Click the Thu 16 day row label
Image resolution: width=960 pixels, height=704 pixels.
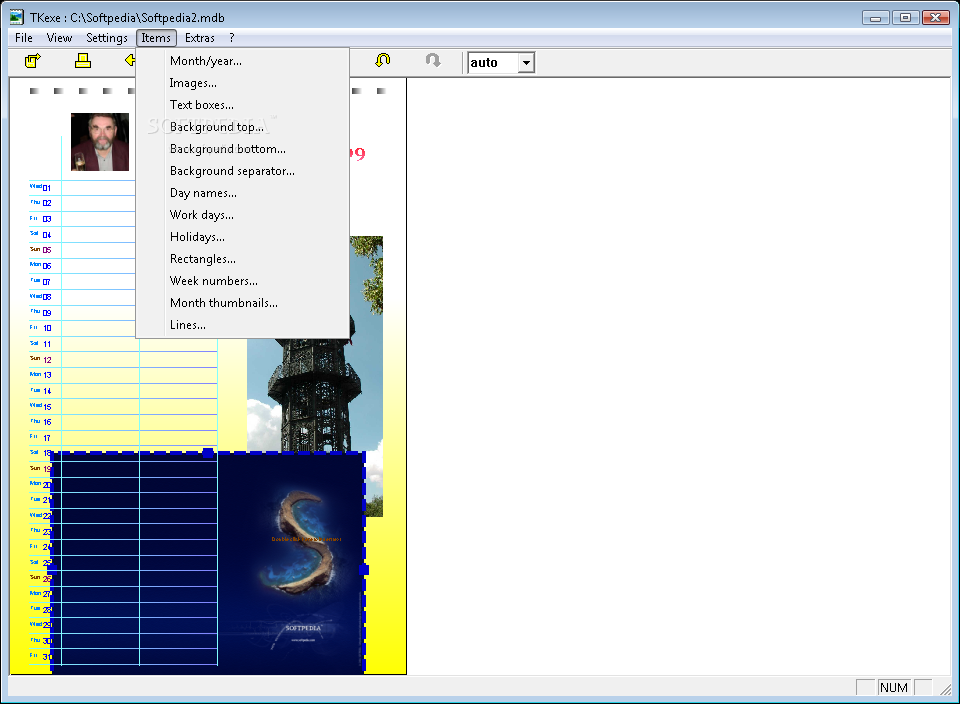tap(40, 422)
